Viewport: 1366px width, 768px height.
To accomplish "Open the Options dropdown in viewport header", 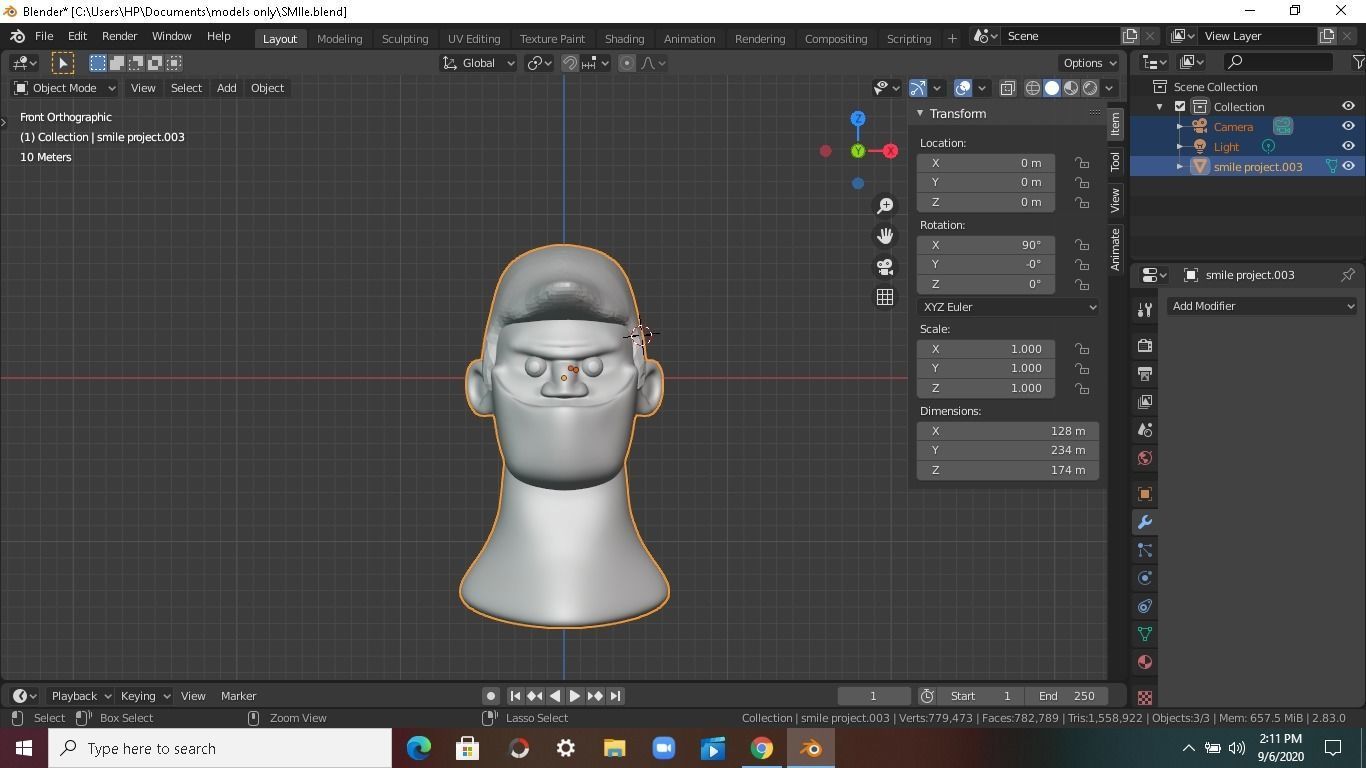I will click(1090, 63).
